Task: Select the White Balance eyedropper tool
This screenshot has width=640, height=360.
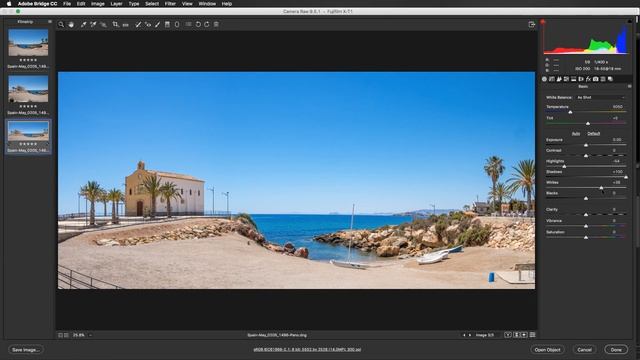Action: coord(83,24)
